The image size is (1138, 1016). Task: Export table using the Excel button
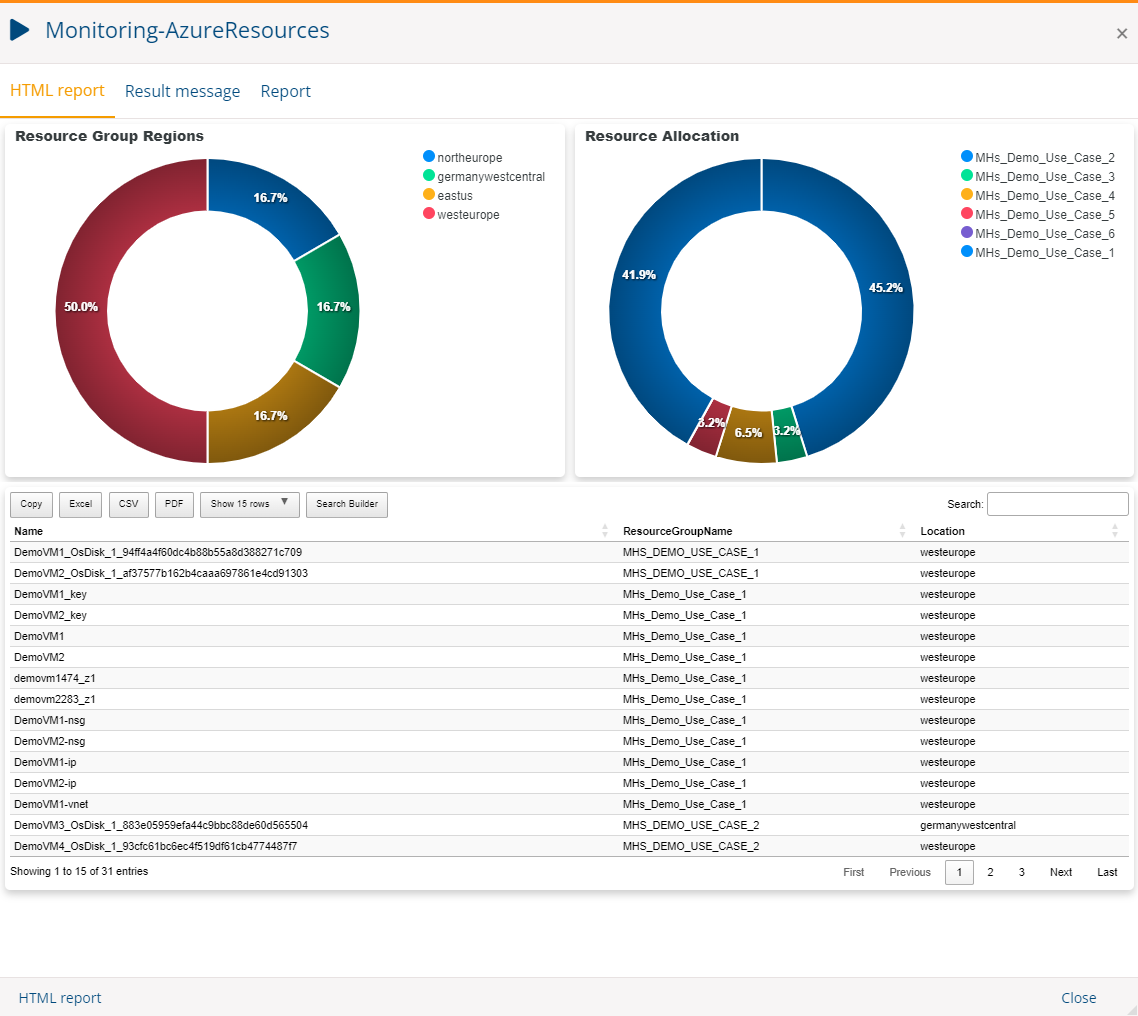tap(80, 504)
